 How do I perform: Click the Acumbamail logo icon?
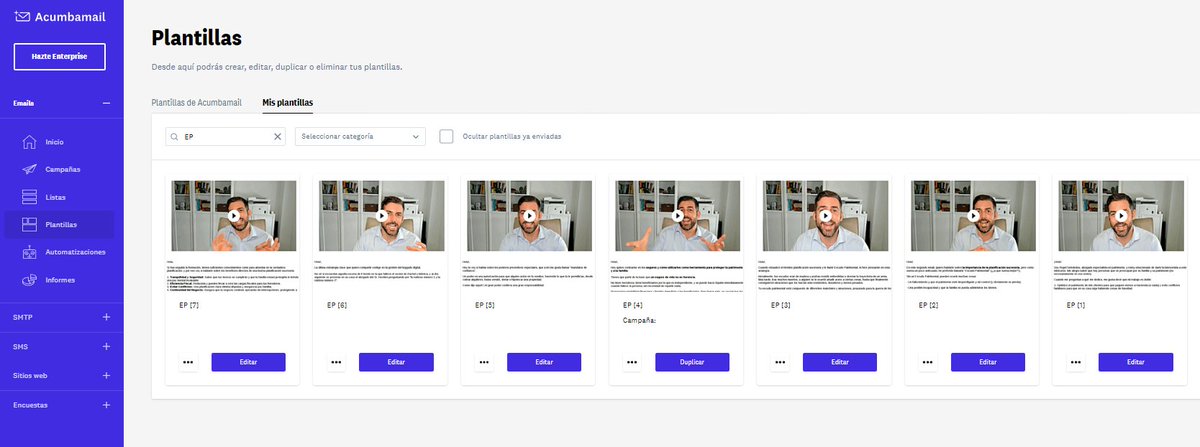(22, 16)
